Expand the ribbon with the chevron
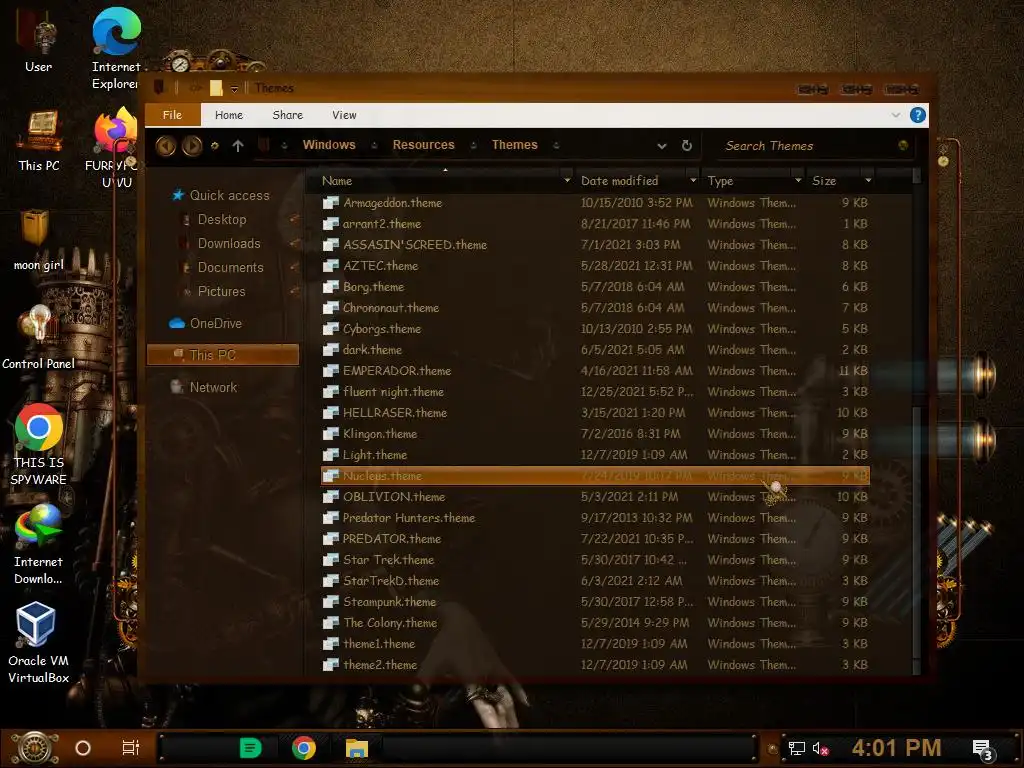The width and height of the screenshot is (1024, 768). (x=895, y=116)
